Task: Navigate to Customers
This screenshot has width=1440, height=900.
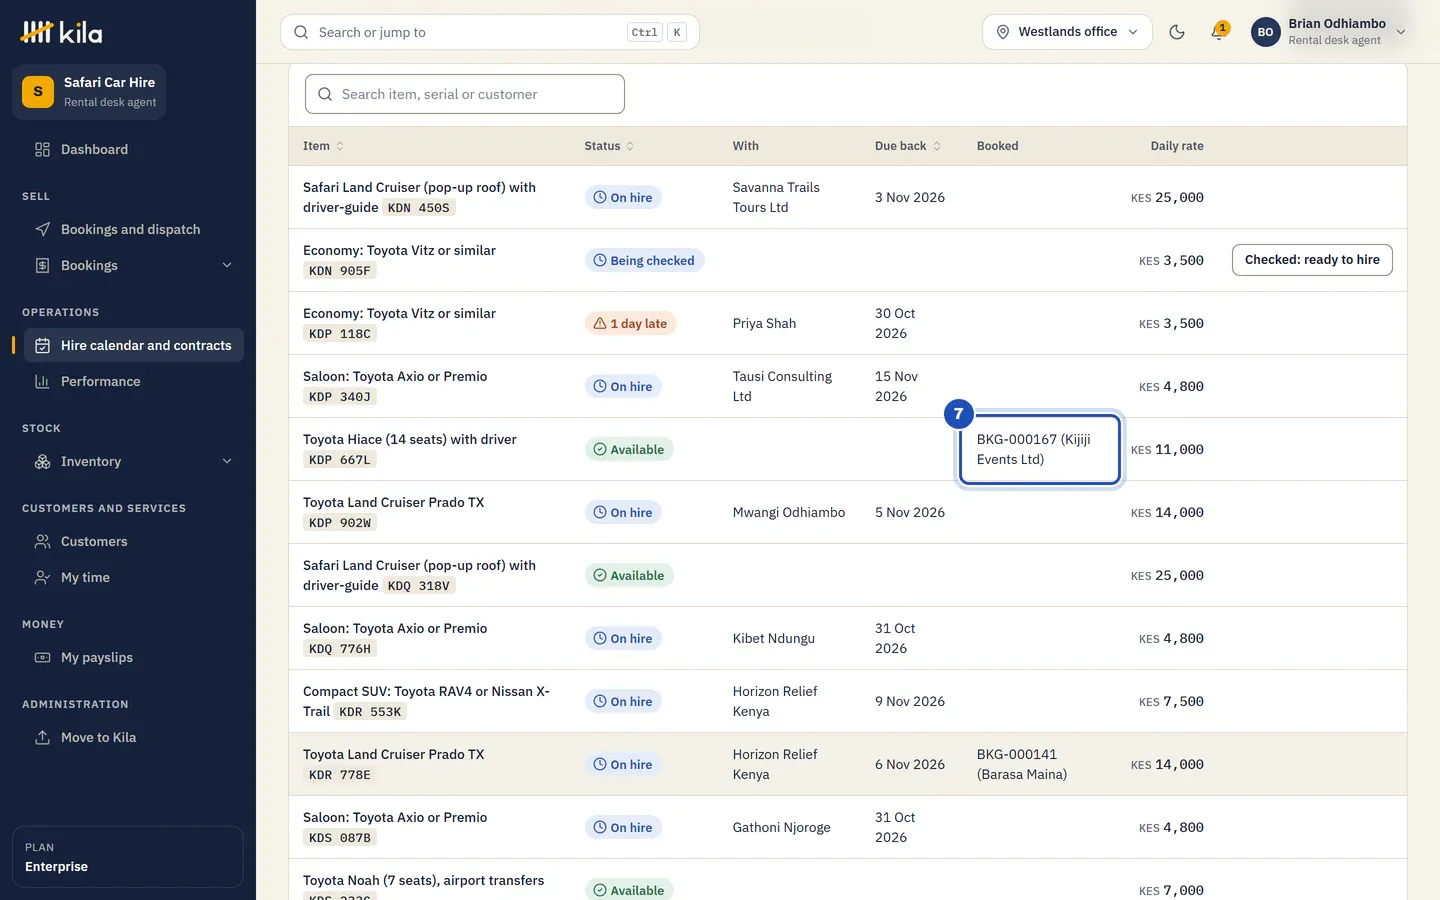Action: coord(134,542)
